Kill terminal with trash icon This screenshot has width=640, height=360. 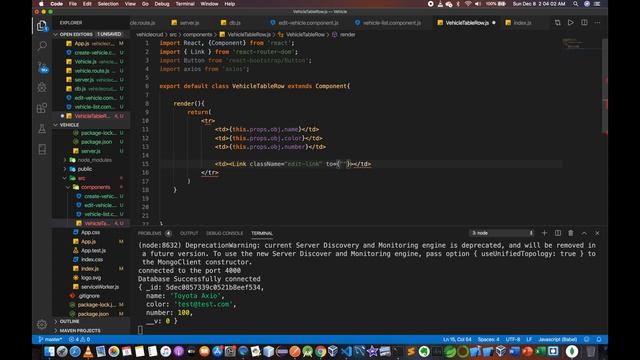point(571,233)
